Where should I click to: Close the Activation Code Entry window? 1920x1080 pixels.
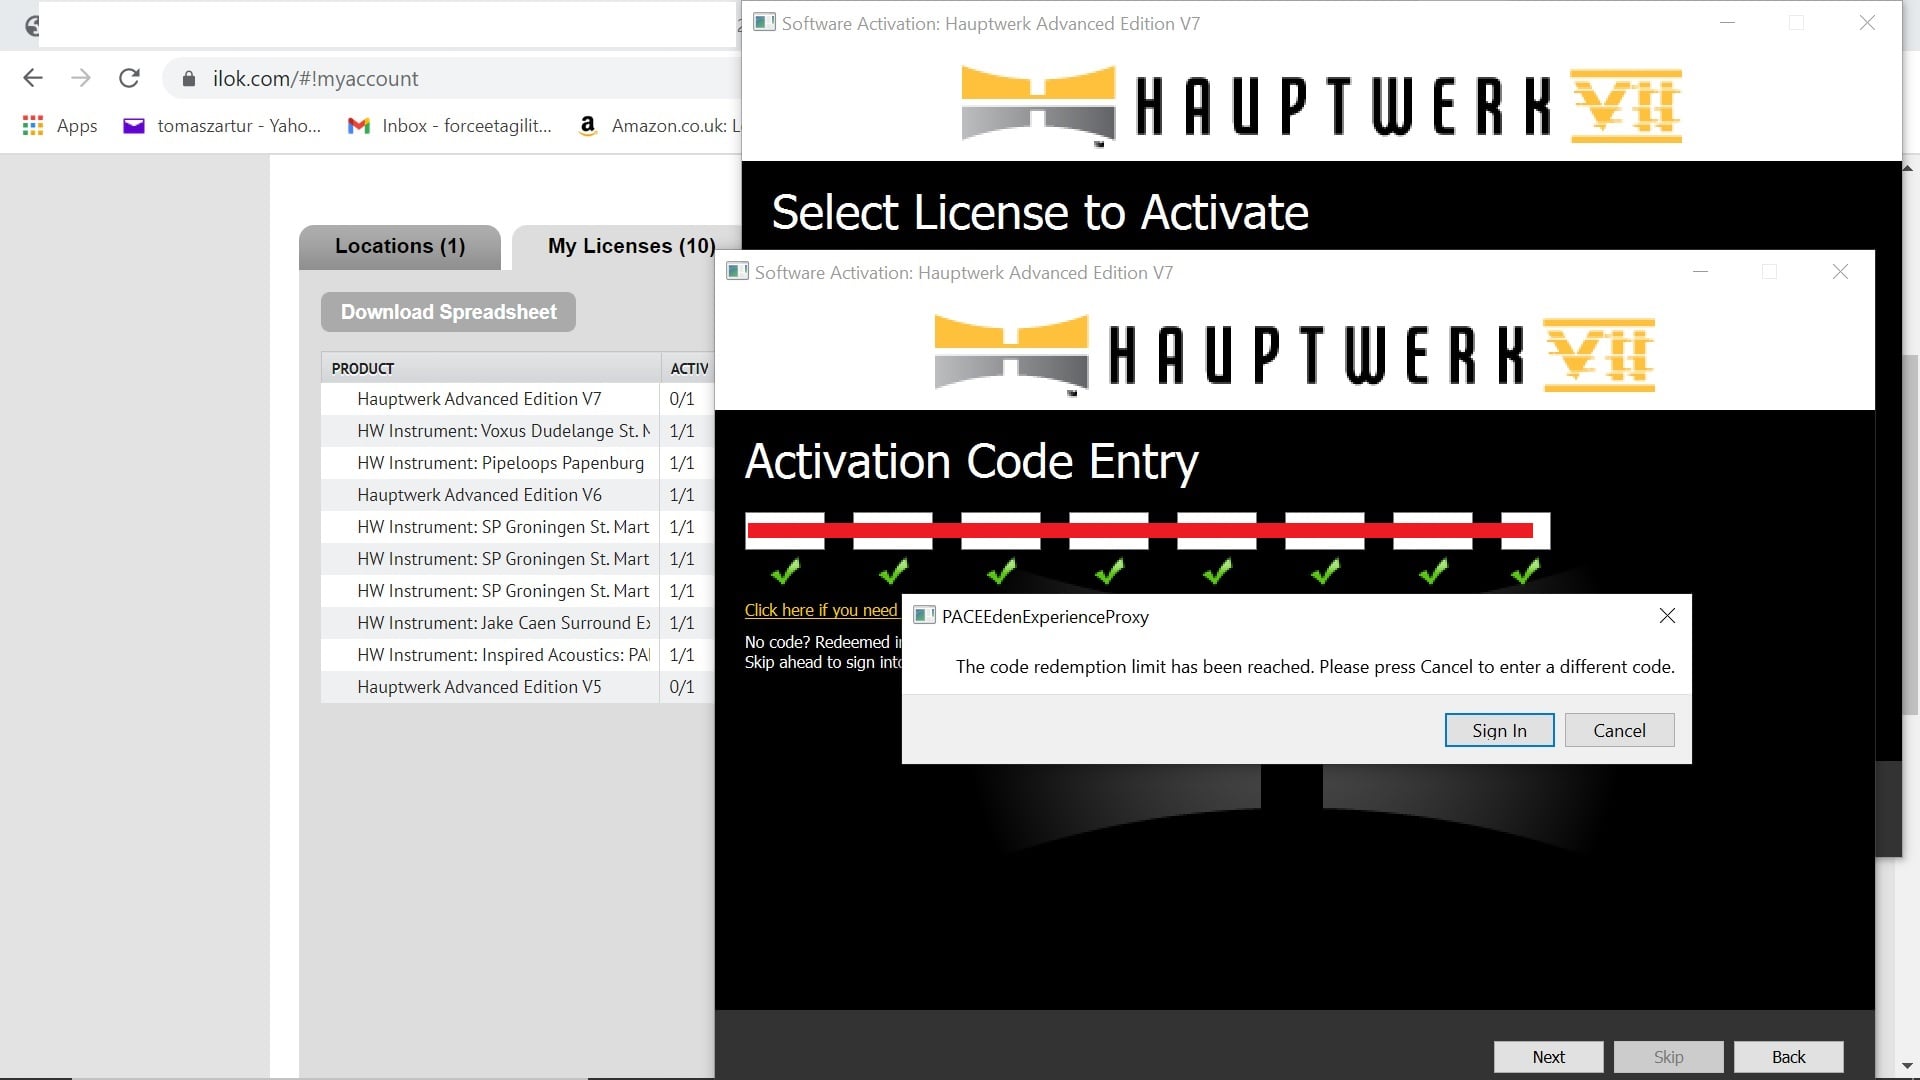1840,272
